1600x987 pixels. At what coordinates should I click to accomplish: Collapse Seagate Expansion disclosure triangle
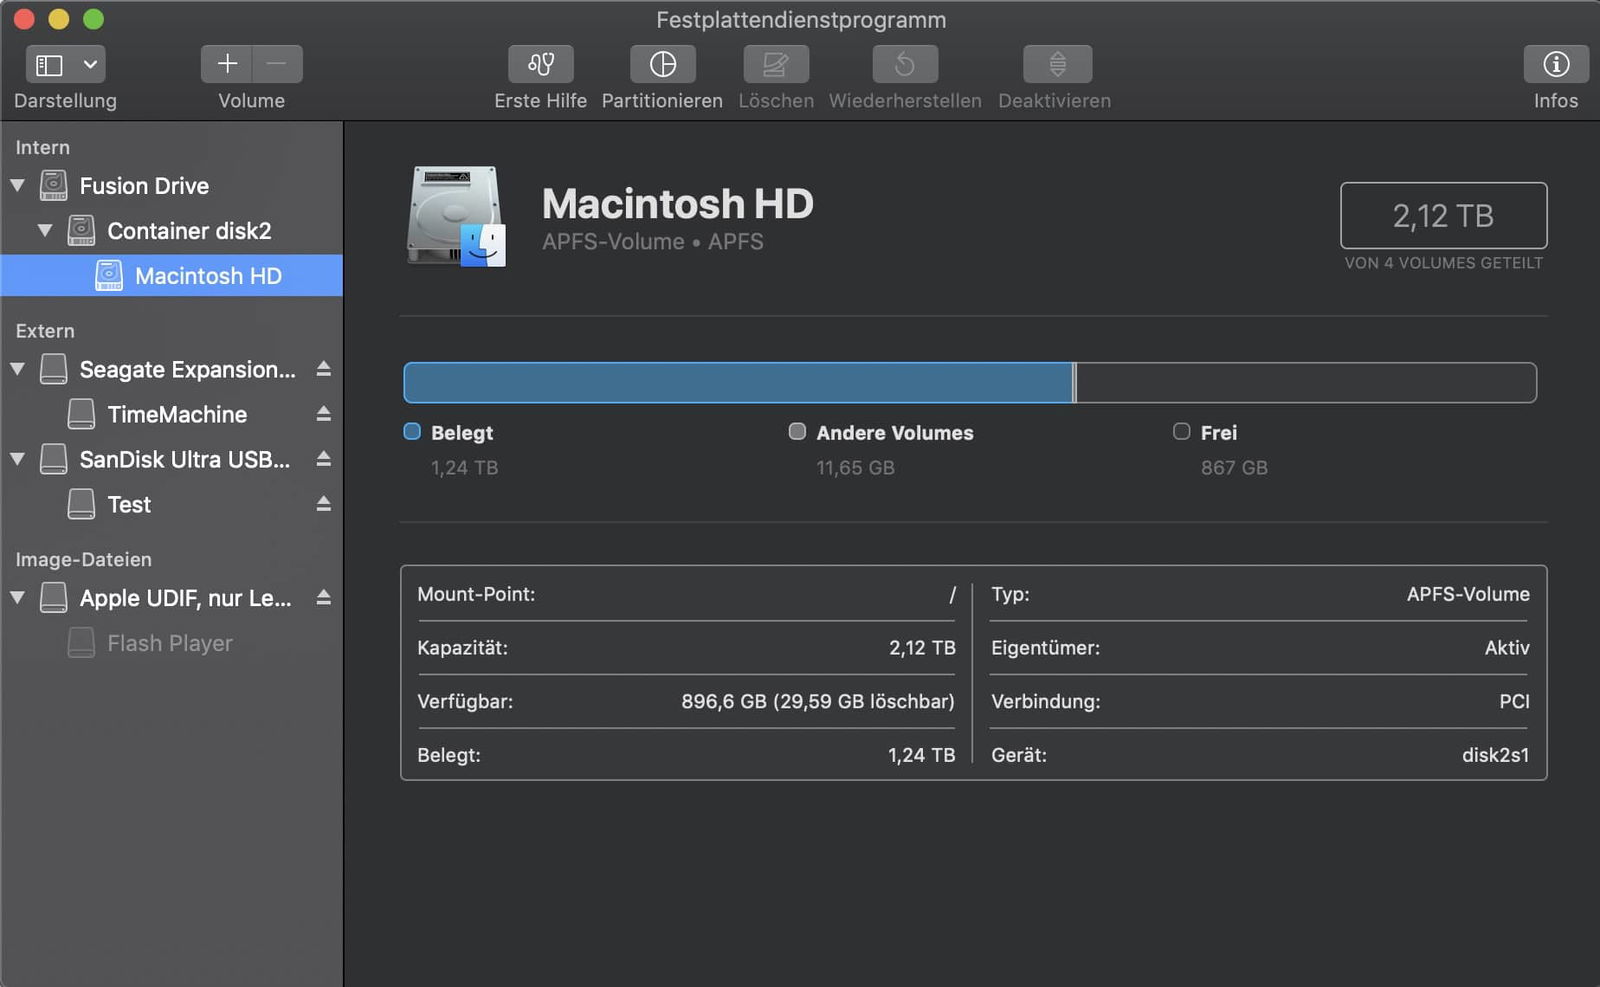click(17, 369)
